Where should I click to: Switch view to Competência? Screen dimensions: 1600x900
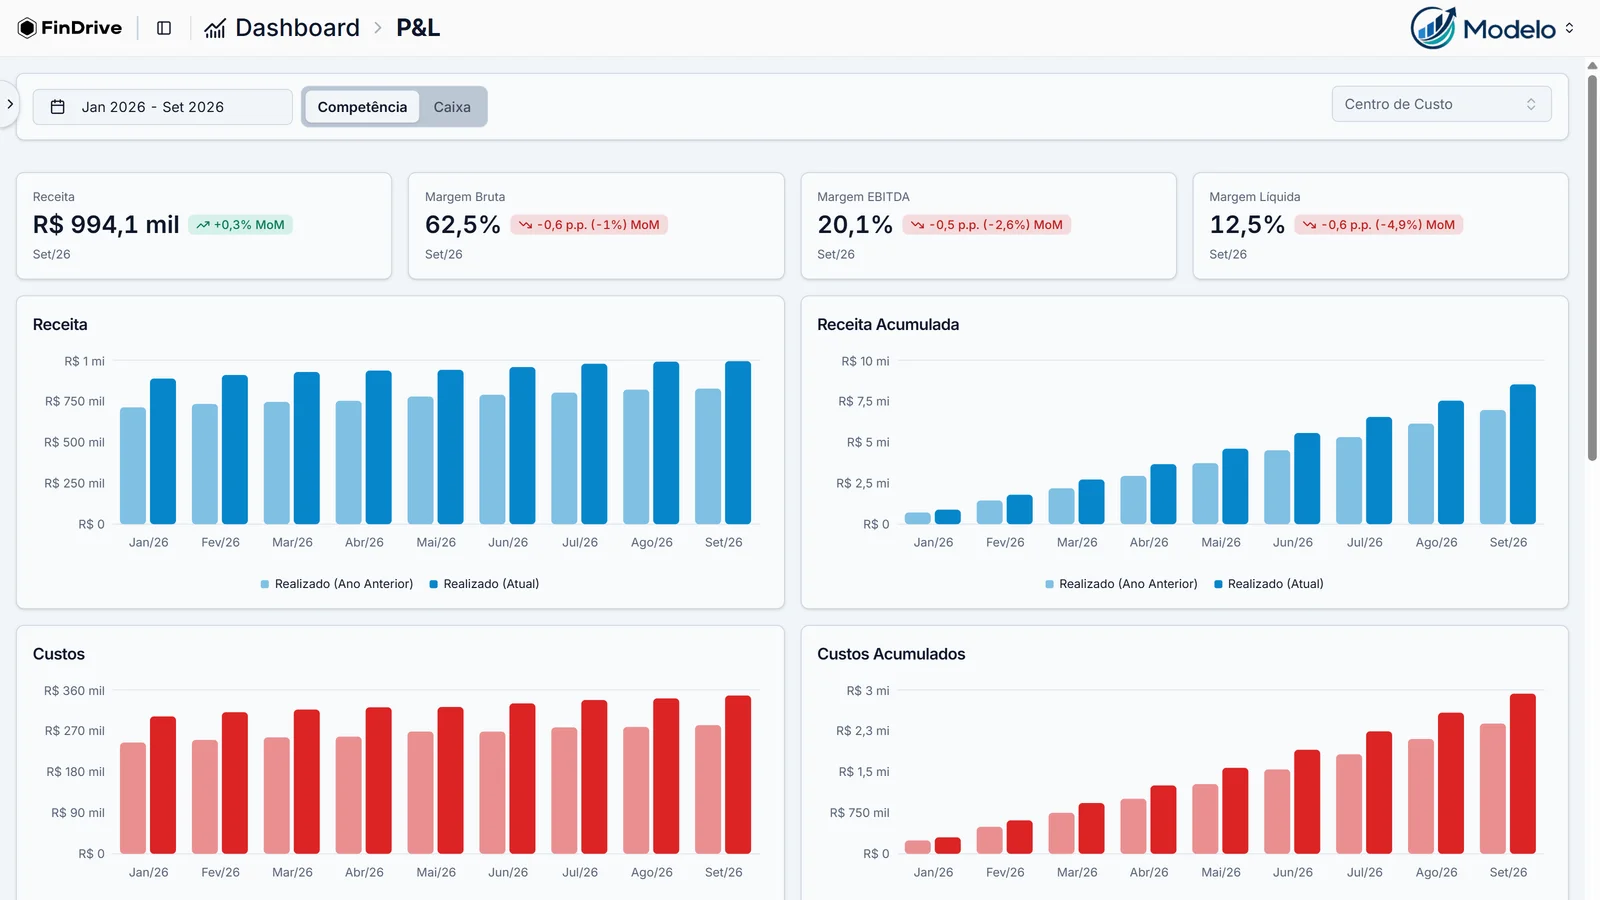point(362,107)
